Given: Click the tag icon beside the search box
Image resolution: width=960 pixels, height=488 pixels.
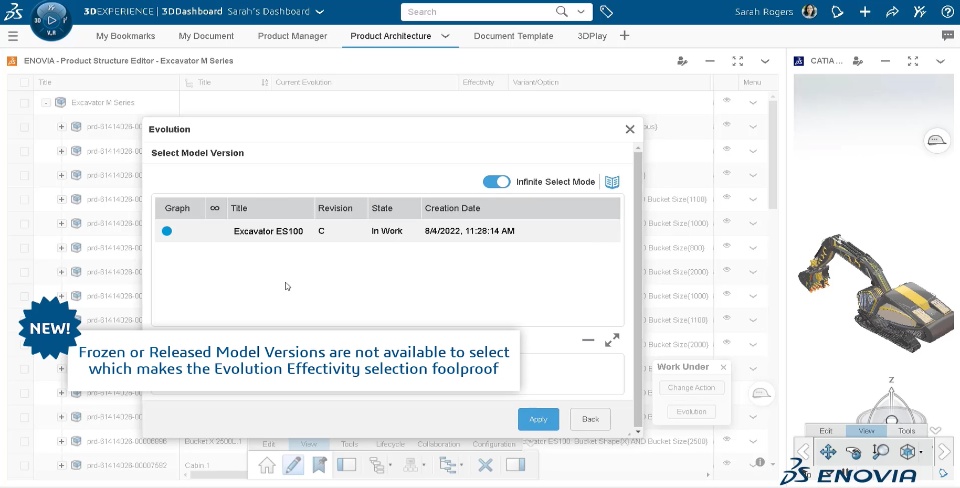Looking at the screenshot, I should 606,12.
